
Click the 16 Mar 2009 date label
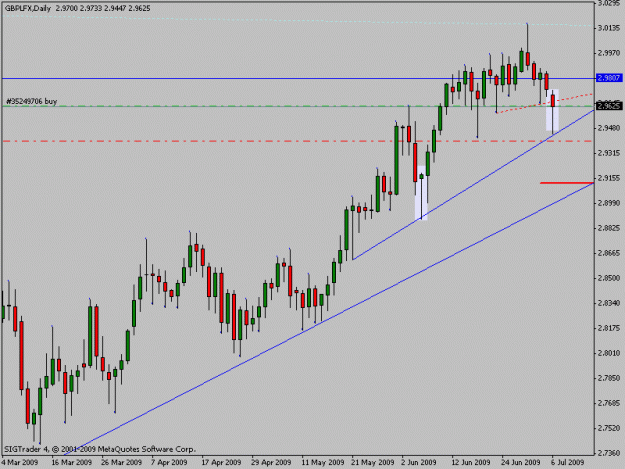coord(72,463)
